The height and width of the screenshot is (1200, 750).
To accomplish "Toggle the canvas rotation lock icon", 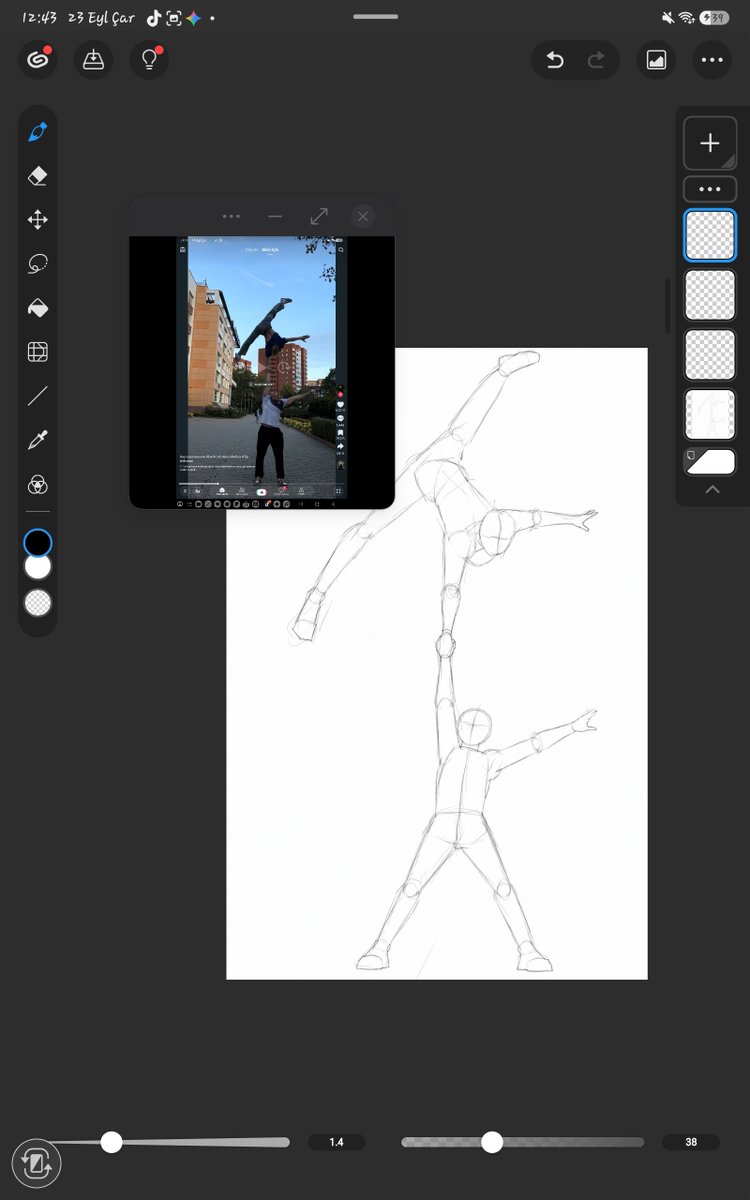I will click(37, 1164).
